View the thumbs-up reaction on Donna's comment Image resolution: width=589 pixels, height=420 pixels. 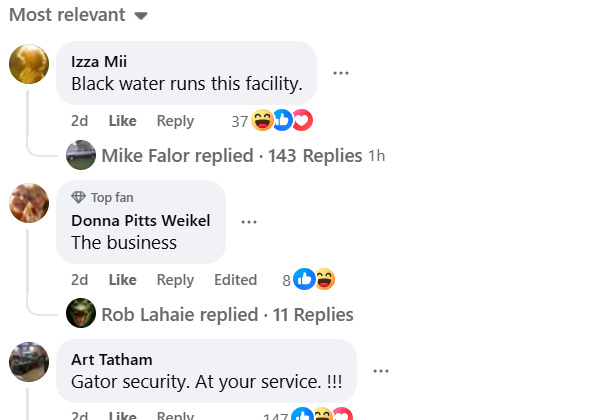304,279
